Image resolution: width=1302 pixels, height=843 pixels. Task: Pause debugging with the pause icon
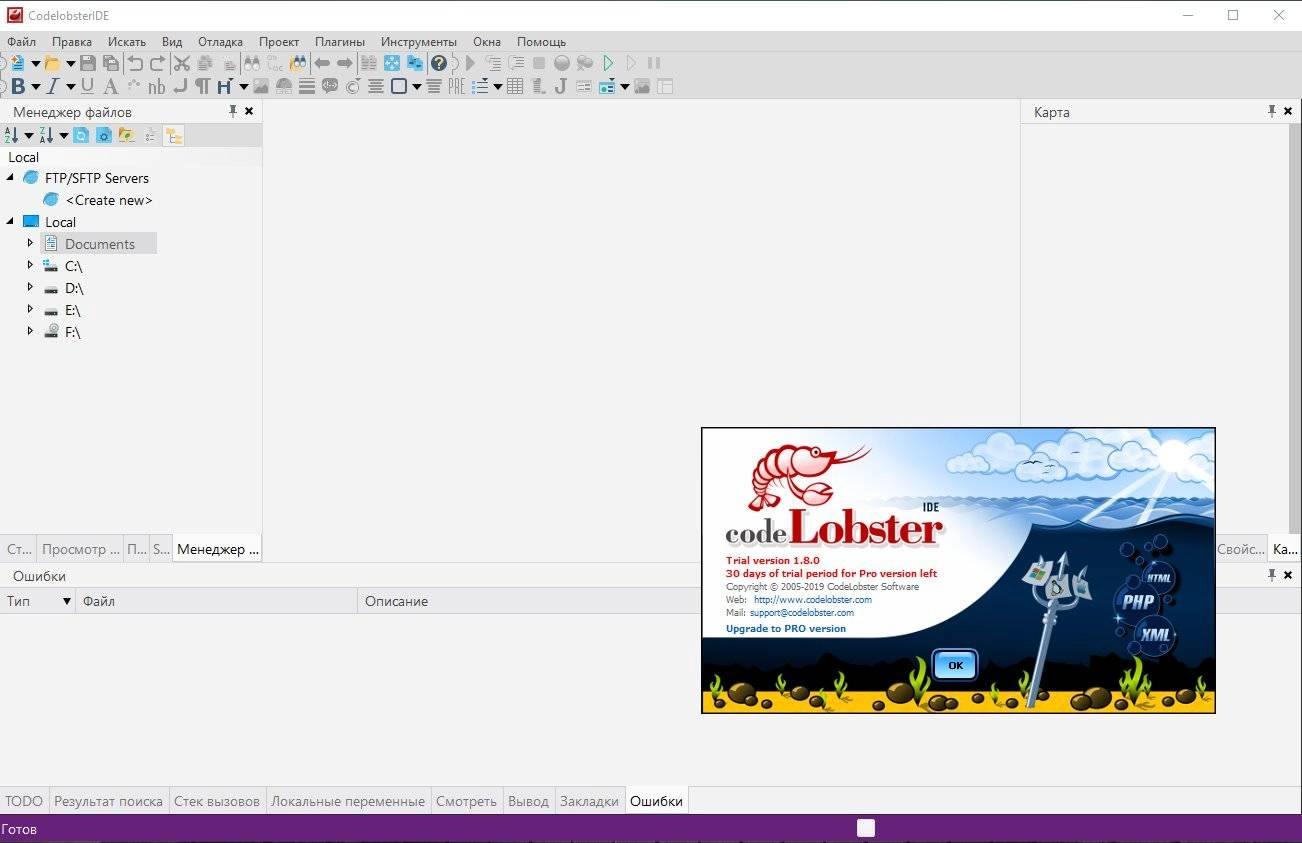[x=653, y=63]
